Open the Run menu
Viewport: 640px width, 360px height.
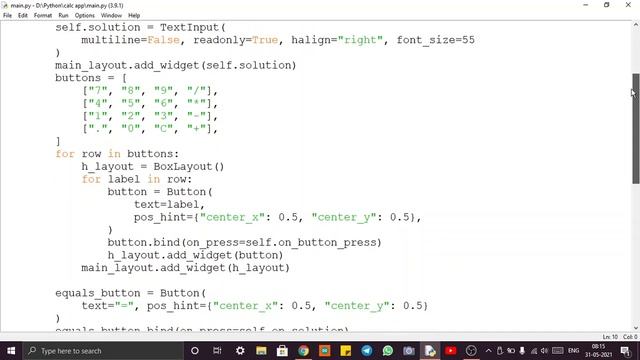pos(63,16)
